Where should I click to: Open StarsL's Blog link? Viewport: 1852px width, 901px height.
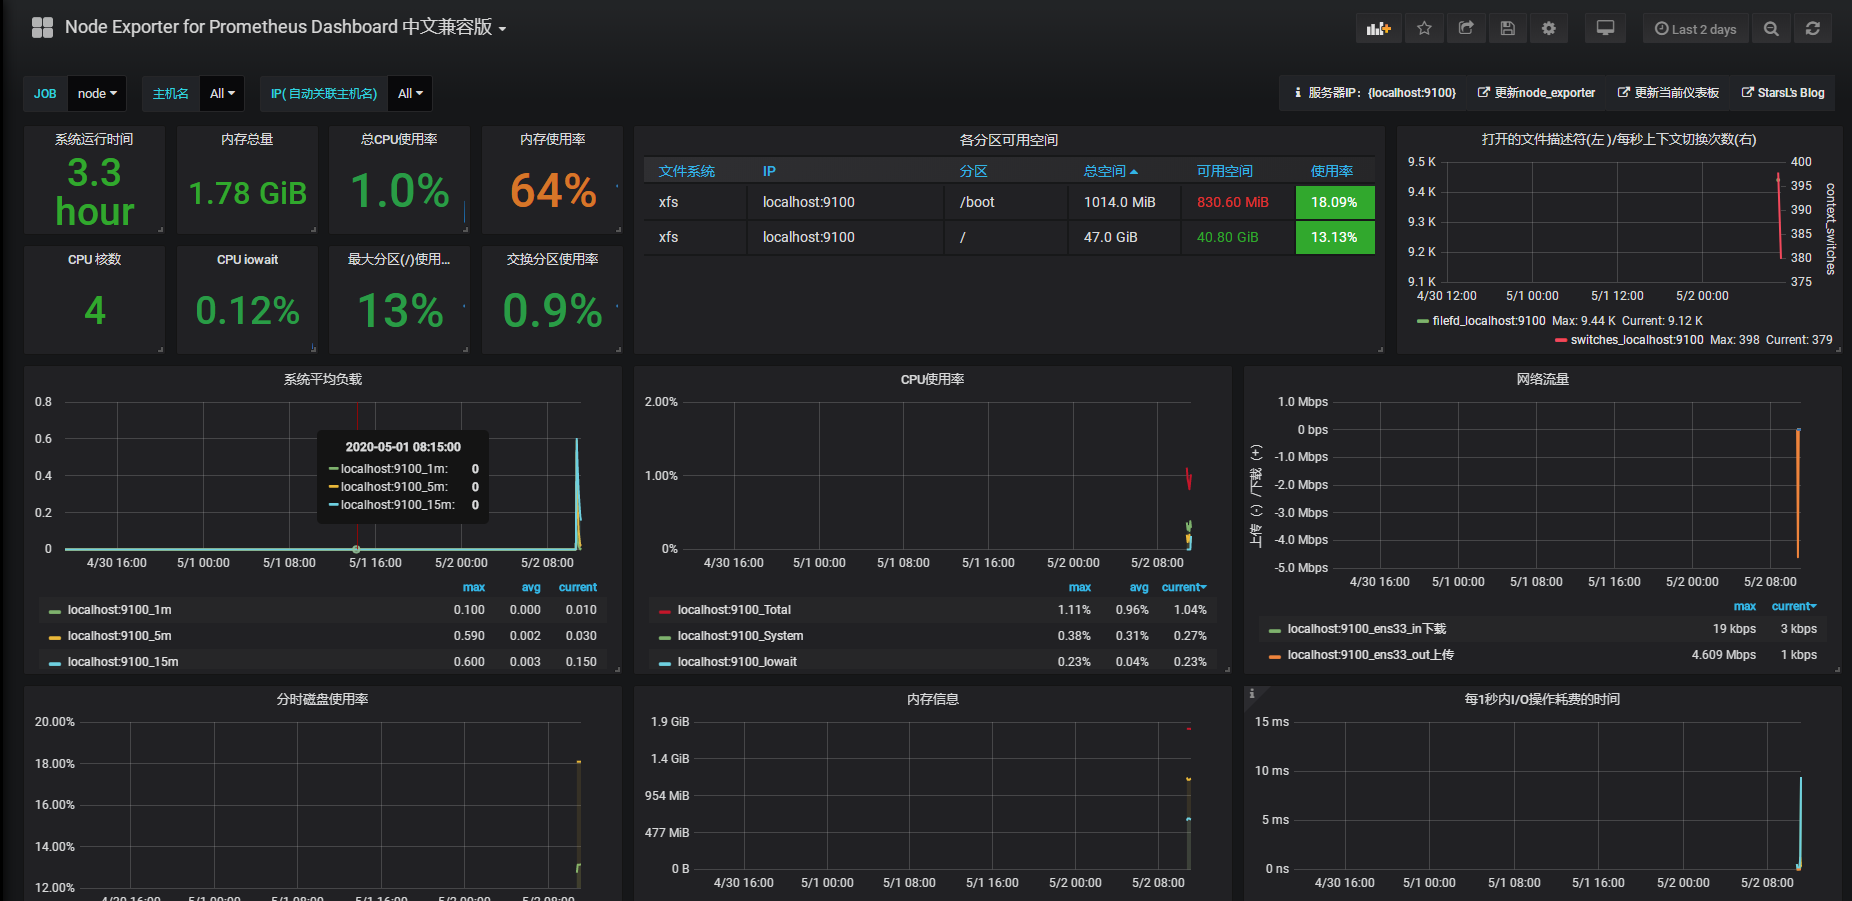1783,93
